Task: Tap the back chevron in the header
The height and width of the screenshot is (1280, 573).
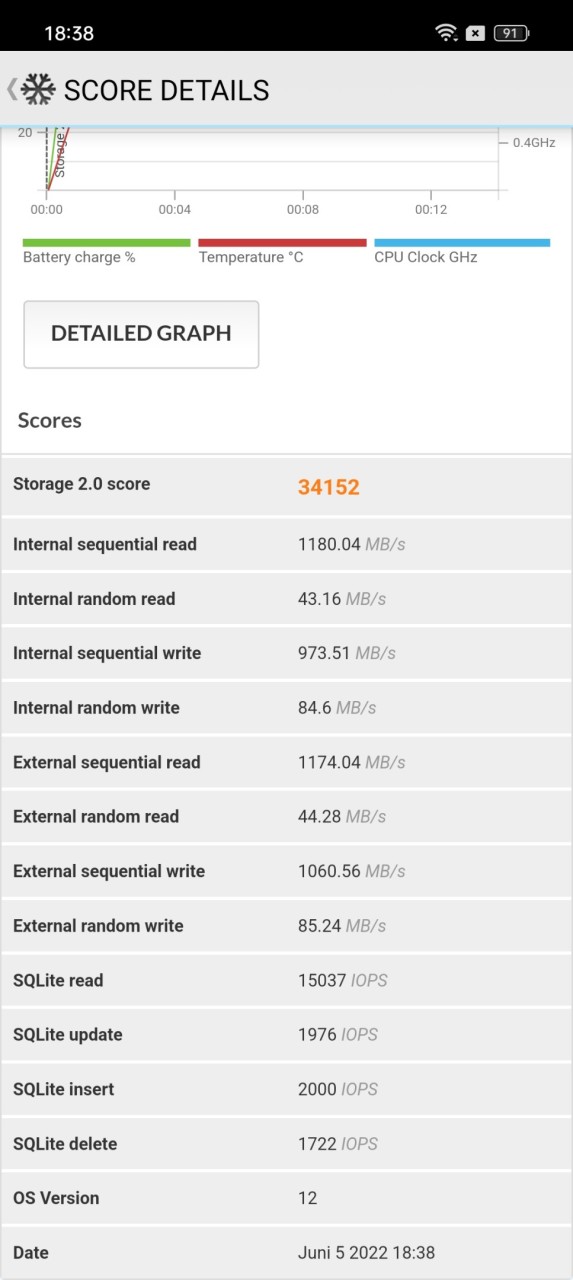Action: click(11, 89)
